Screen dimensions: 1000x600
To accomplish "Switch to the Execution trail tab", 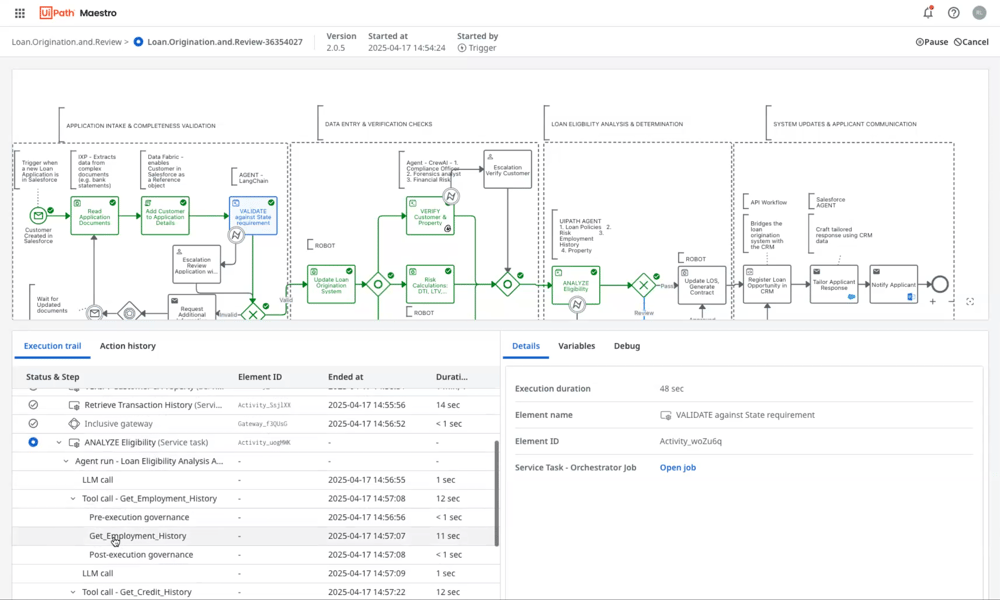I will pyautogui.click(x=52, y=346).
